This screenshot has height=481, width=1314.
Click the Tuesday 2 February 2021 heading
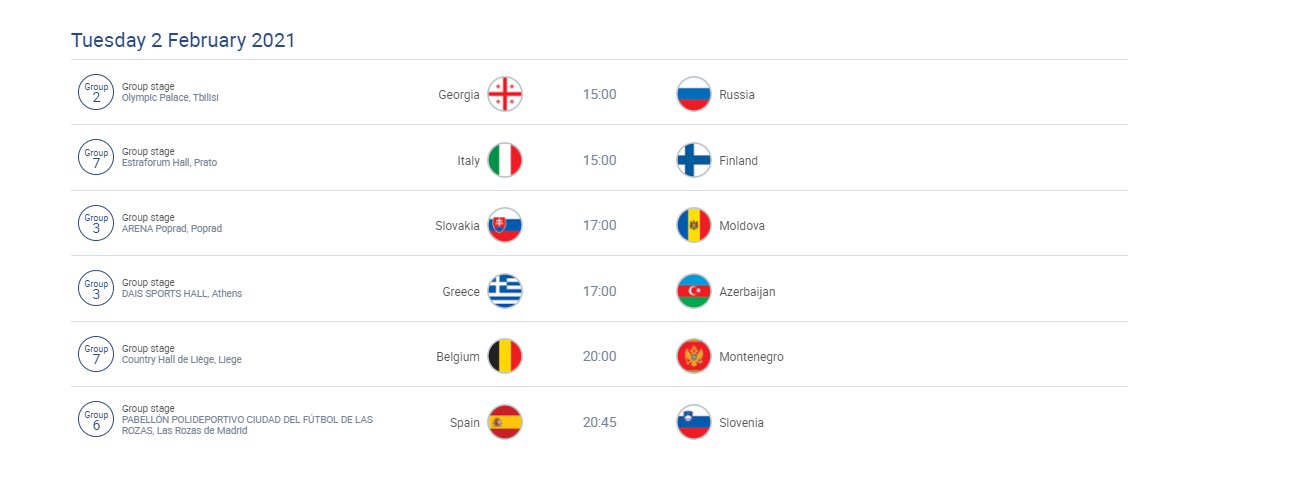click(x=183, y=40)
